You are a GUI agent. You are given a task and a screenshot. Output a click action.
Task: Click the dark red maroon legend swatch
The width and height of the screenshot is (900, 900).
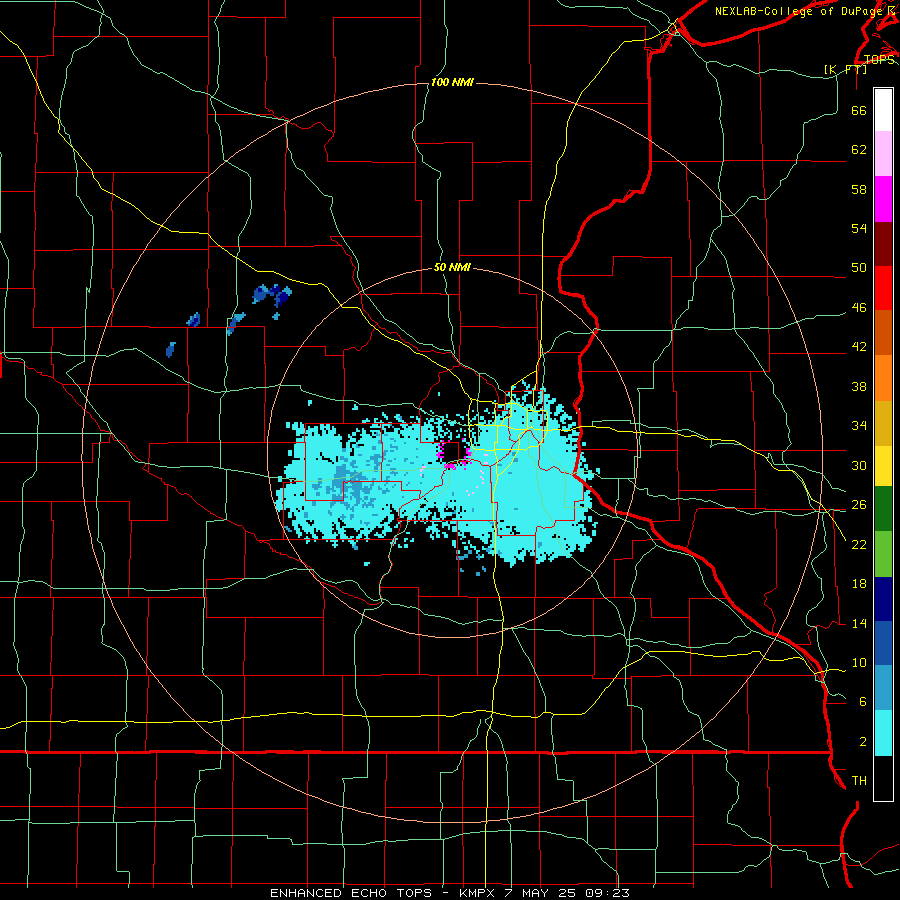click(883, 243)
